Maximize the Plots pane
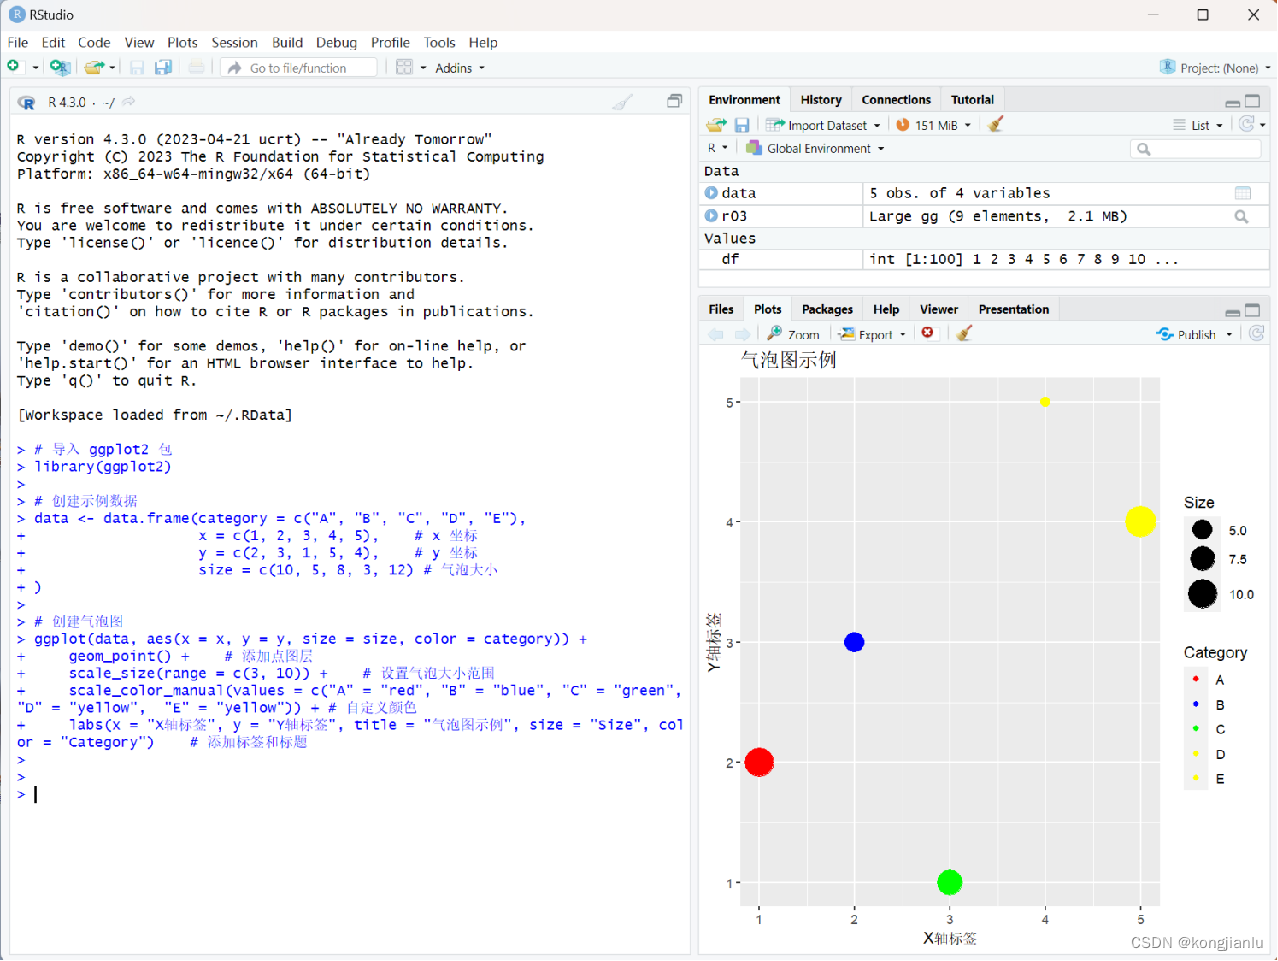This screenshot has width=1278, height=961. click(x=1252, y=310)
